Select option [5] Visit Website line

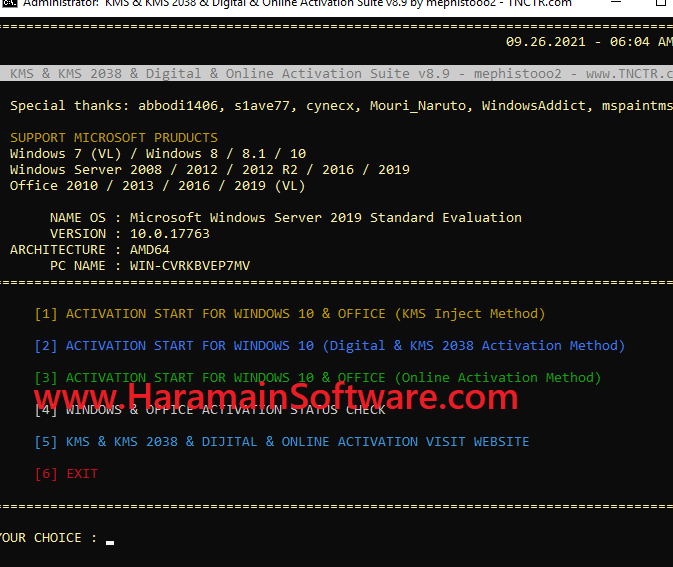(282, 442)
